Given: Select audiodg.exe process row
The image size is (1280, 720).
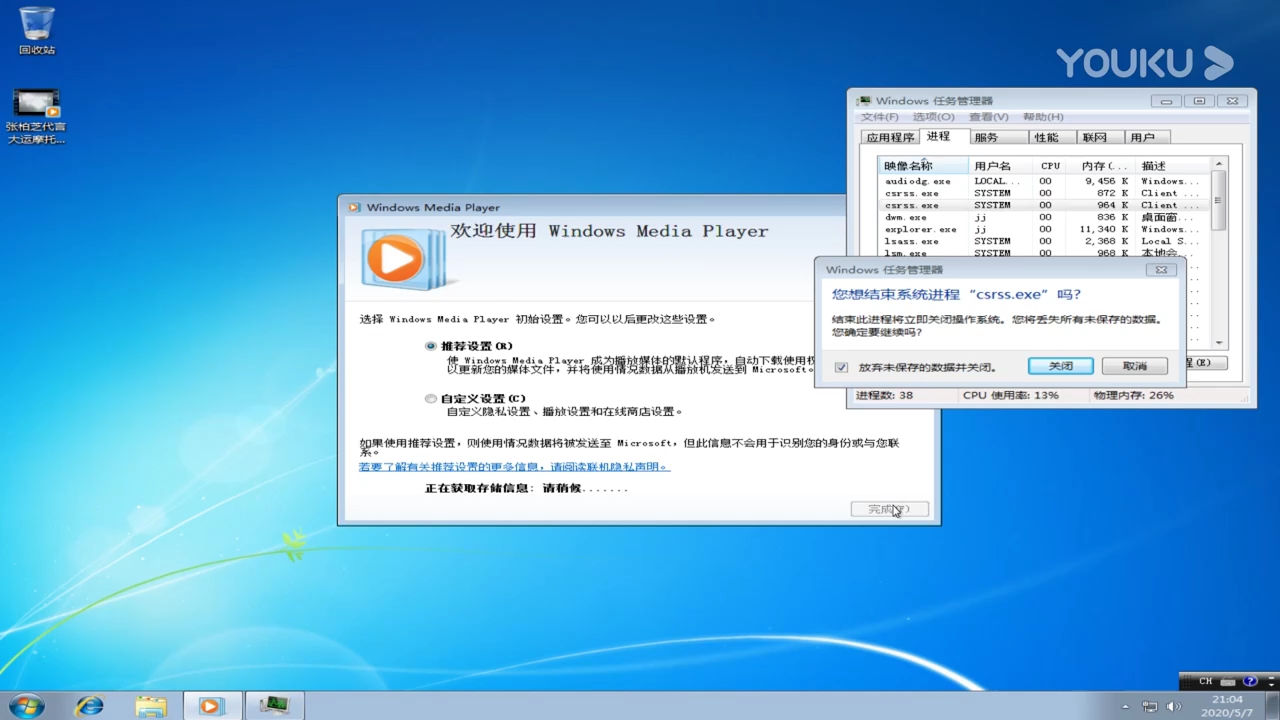Looking at the screenshot, I should coord(1044,181).
